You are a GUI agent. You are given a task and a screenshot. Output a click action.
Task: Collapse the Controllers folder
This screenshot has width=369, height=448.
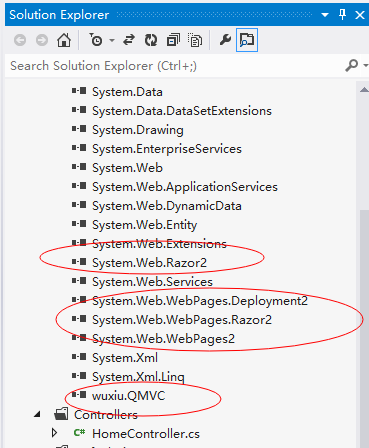point(38,415)
